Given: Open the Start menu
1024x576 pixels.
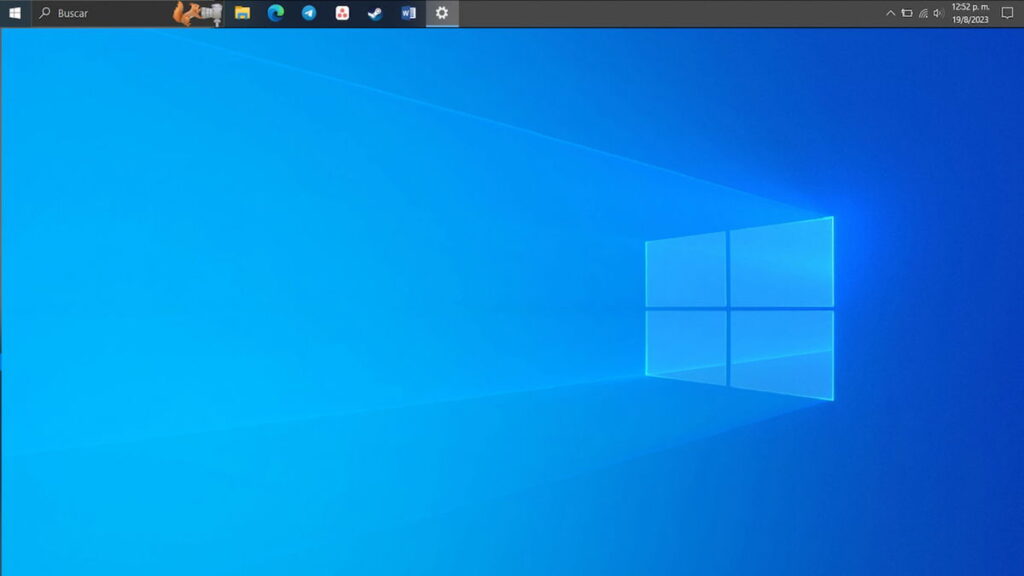Looking at the screenshot, I should [x=14, y=13].
